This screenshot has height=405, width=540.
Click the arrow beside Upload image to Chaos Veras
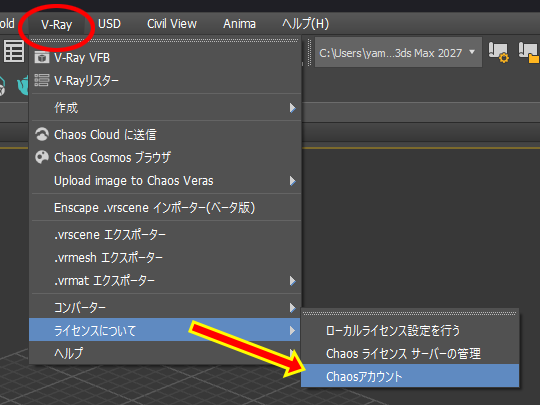[292, 181]
